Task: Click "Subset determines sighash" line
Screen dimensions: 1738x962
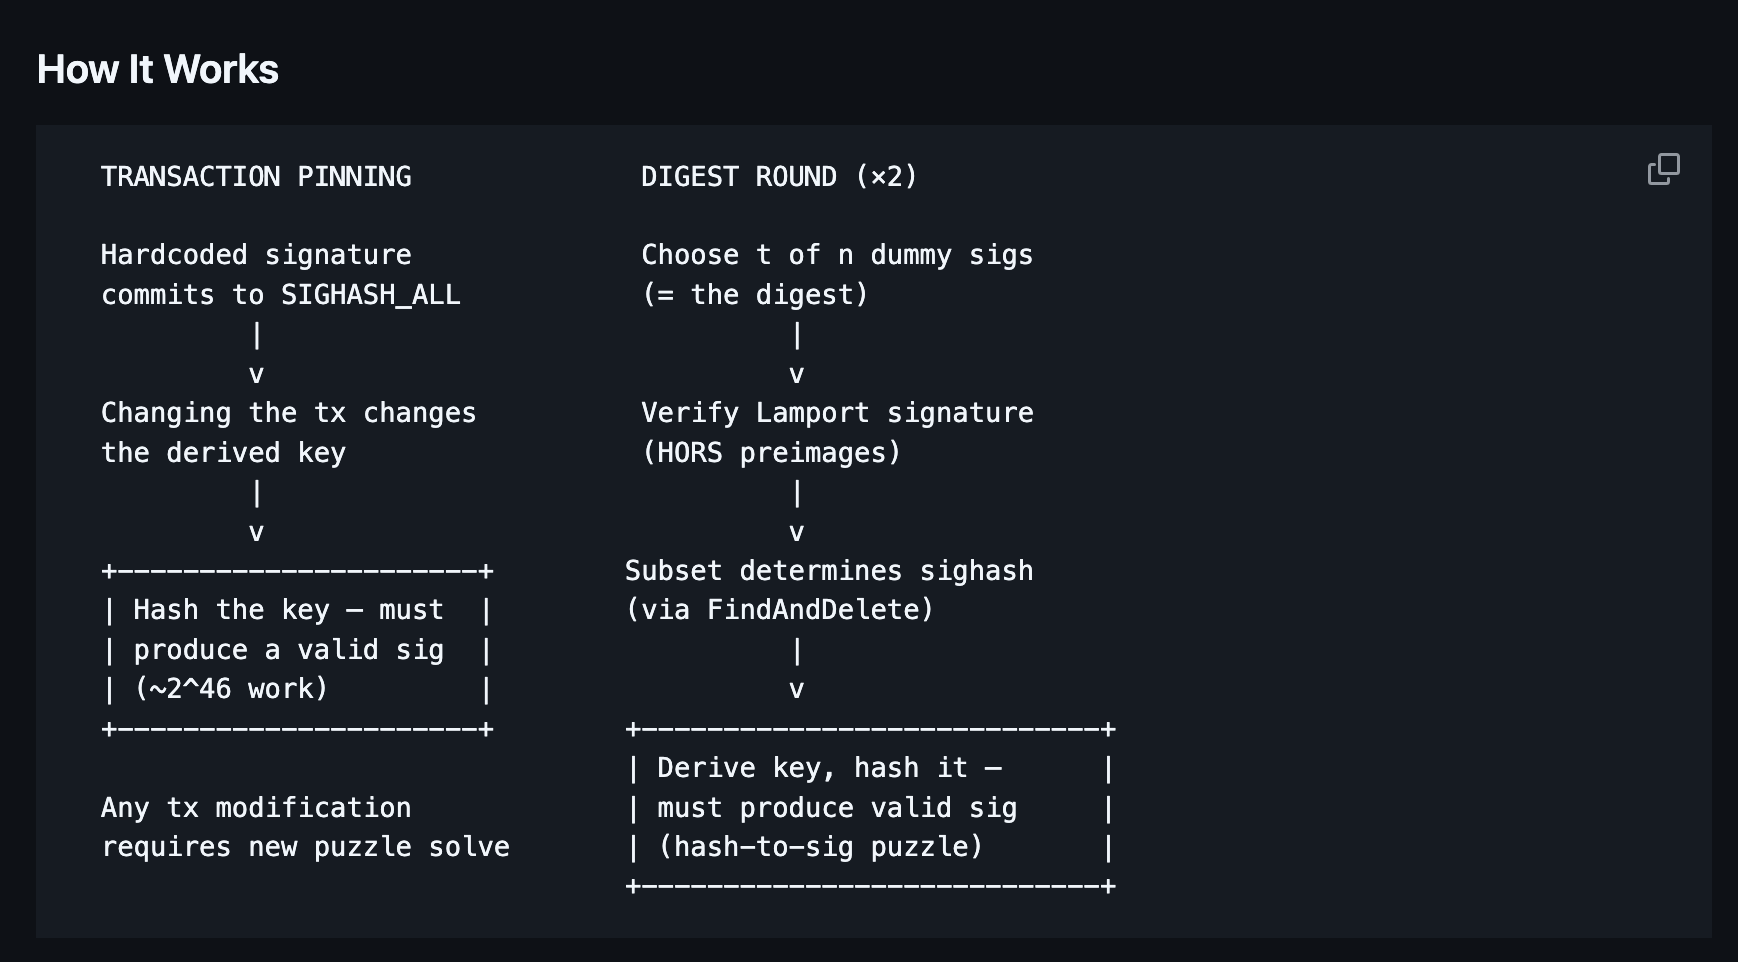Action: pyautogui.click(x=829, y=571)
